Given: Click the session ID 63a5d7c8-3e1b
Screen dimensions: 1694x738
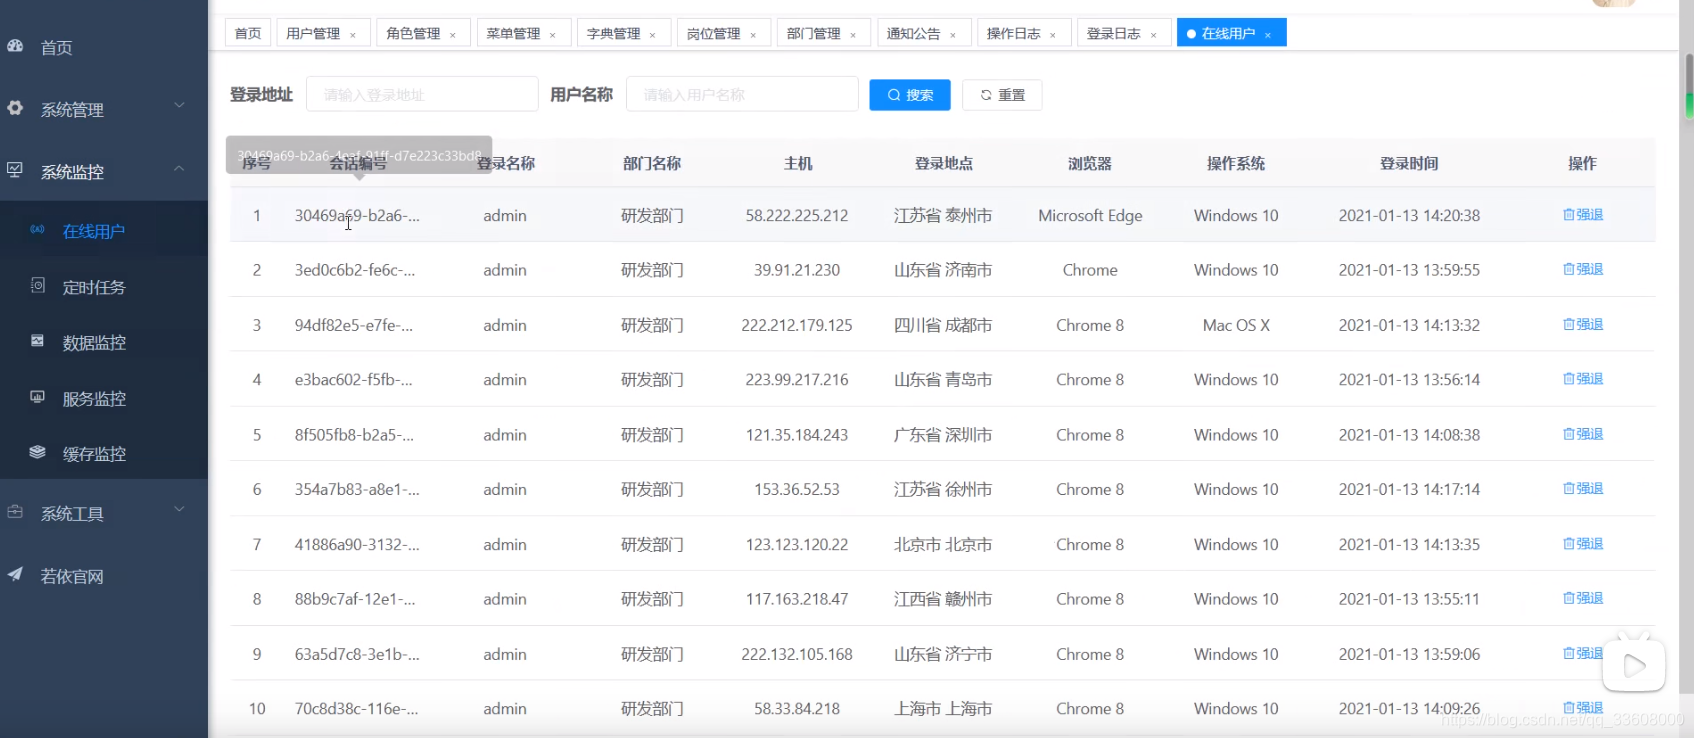Looking at the screenshot, I should pos(357,654).
